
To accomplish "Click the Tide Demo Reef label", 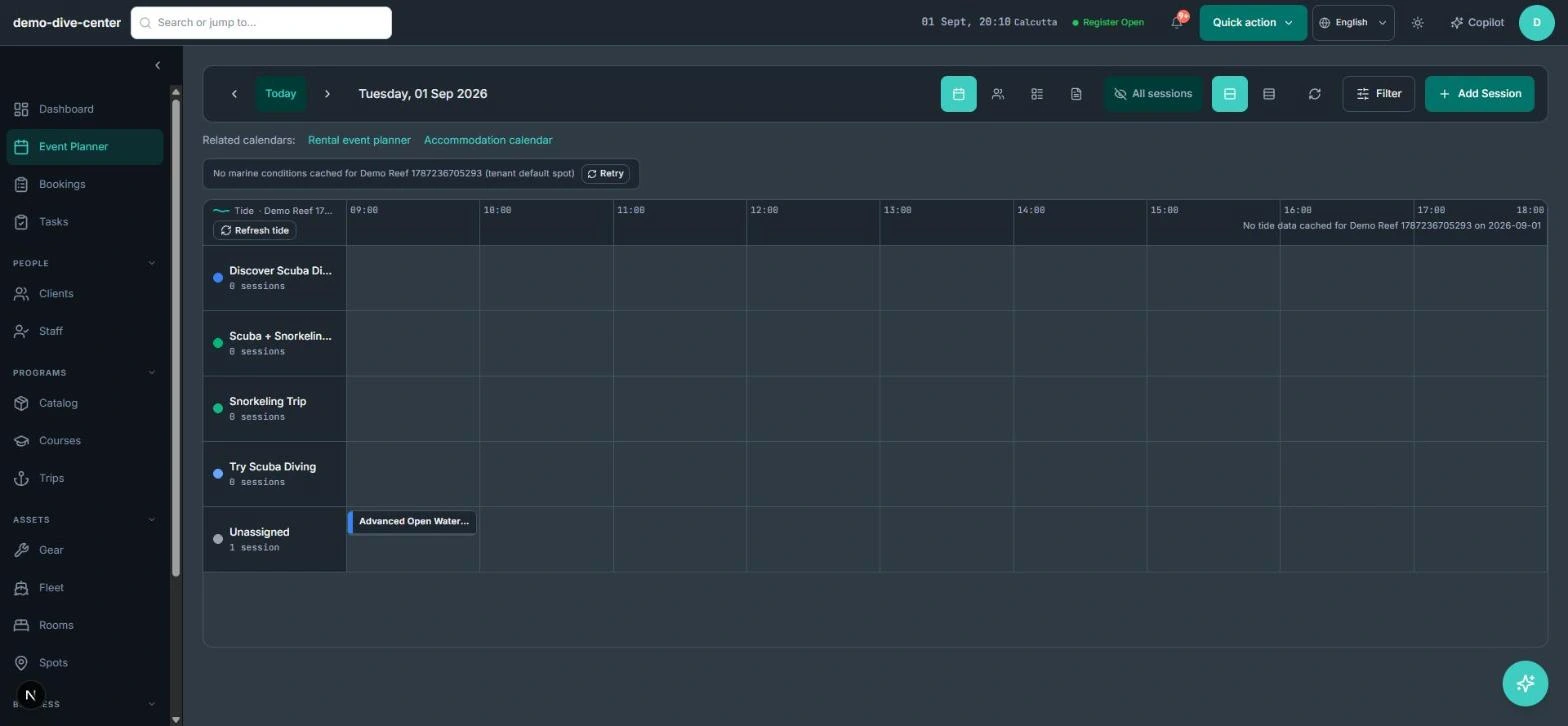I will [274, 211].
